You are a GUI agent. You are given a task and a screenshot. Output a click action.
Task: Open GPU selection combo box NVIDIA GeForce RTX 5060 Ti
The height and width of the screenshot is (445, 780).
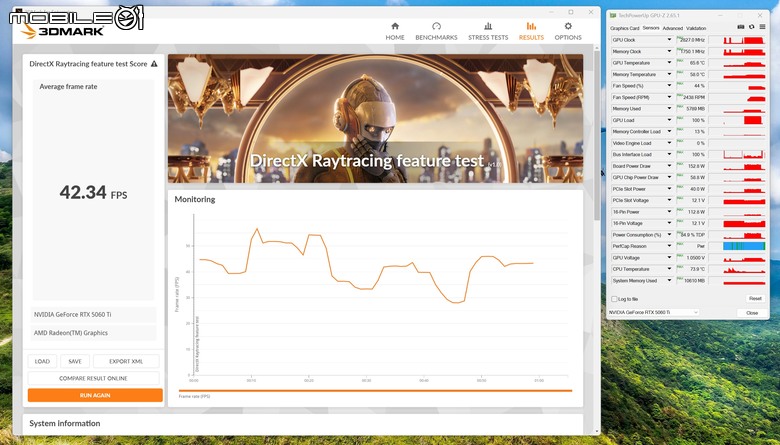pos(654,312)
